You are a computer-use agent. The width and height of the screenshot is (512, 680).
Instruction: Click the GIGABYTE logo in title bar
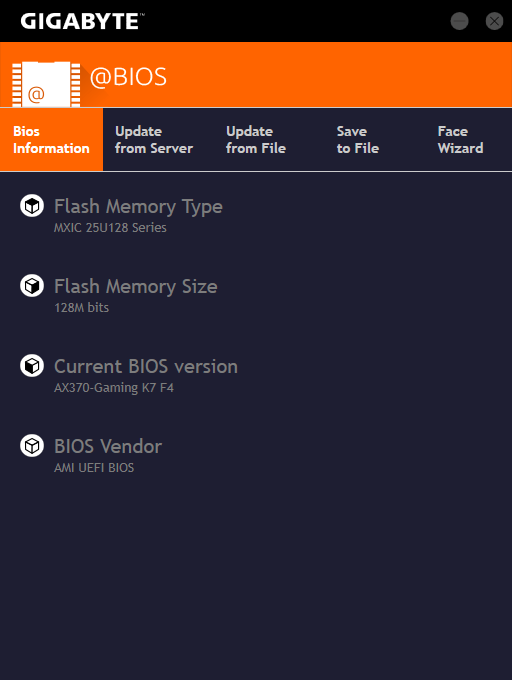click(82, 21)
